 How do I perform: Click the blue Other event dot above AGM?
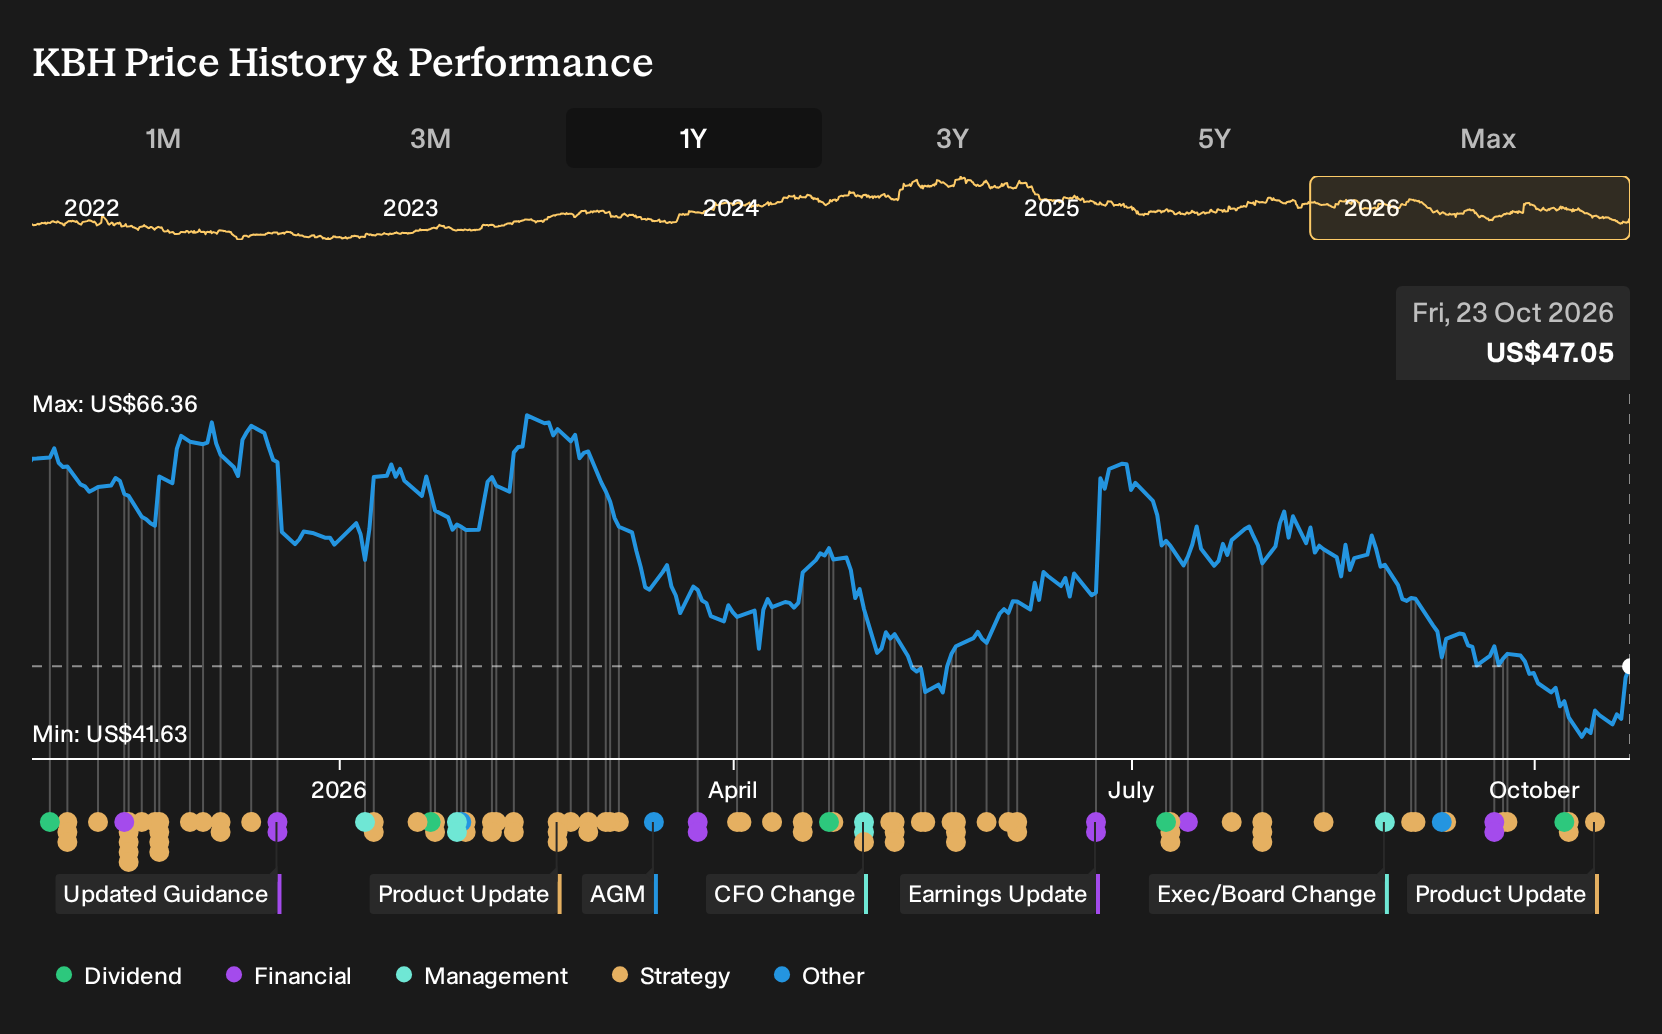(653, 822)
